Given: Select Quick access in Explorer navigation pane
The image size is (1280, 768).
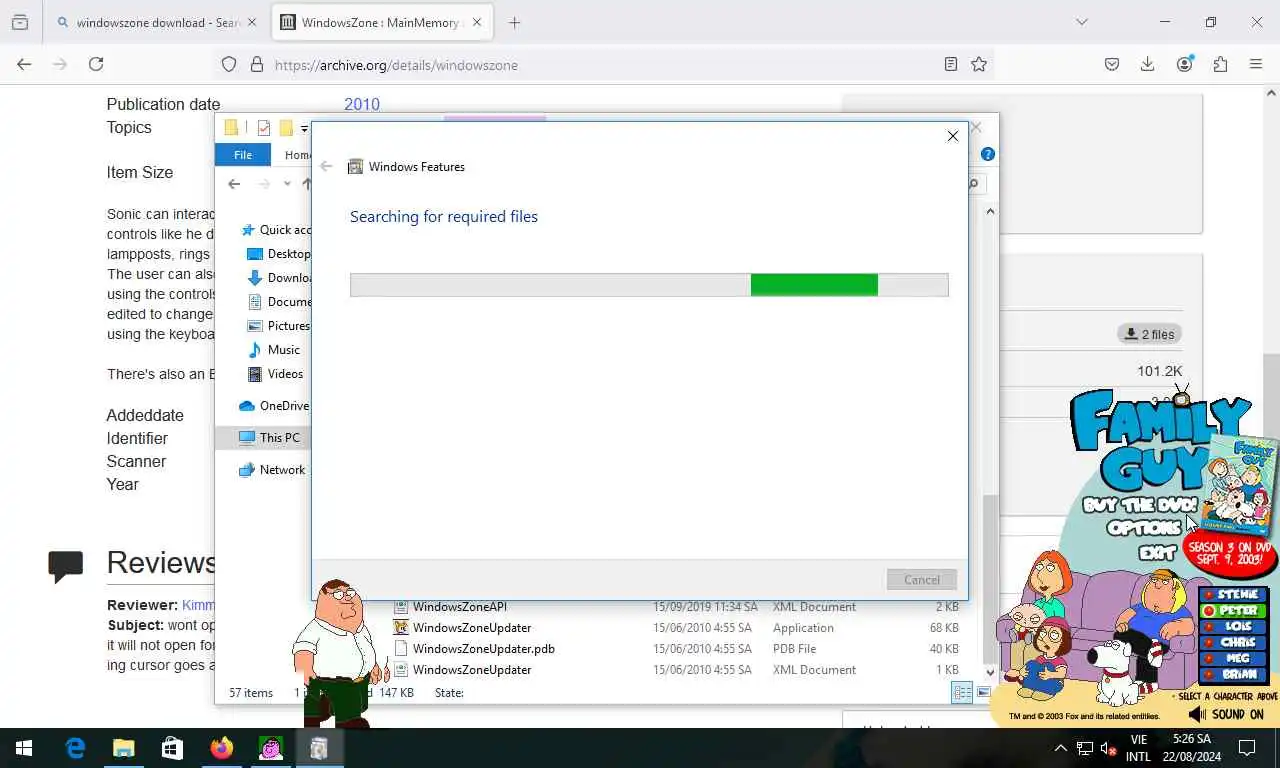Looking at the screenshot, I should pos(276,230).
